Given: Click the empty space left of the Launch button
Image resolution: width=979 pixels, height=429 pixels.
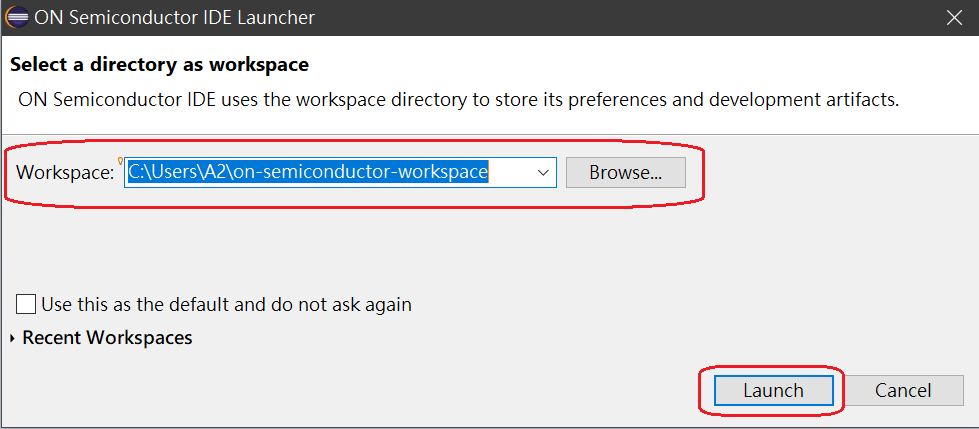Looking at the screenshot, I should pos(400,390).
